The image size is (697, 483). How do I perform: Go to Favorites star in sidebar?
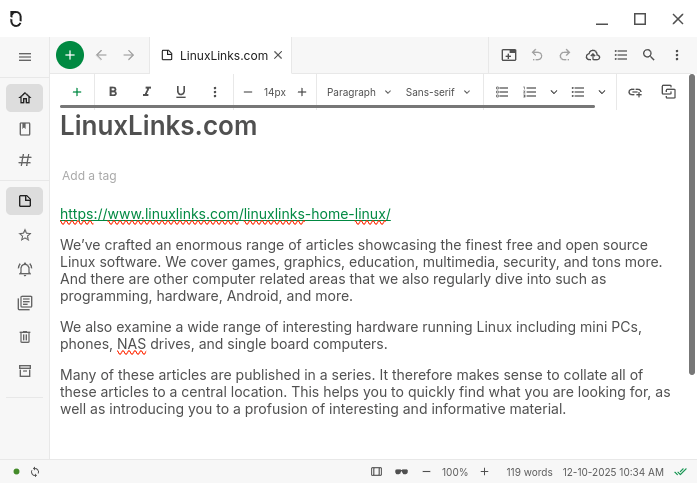[x=25, y=235]
